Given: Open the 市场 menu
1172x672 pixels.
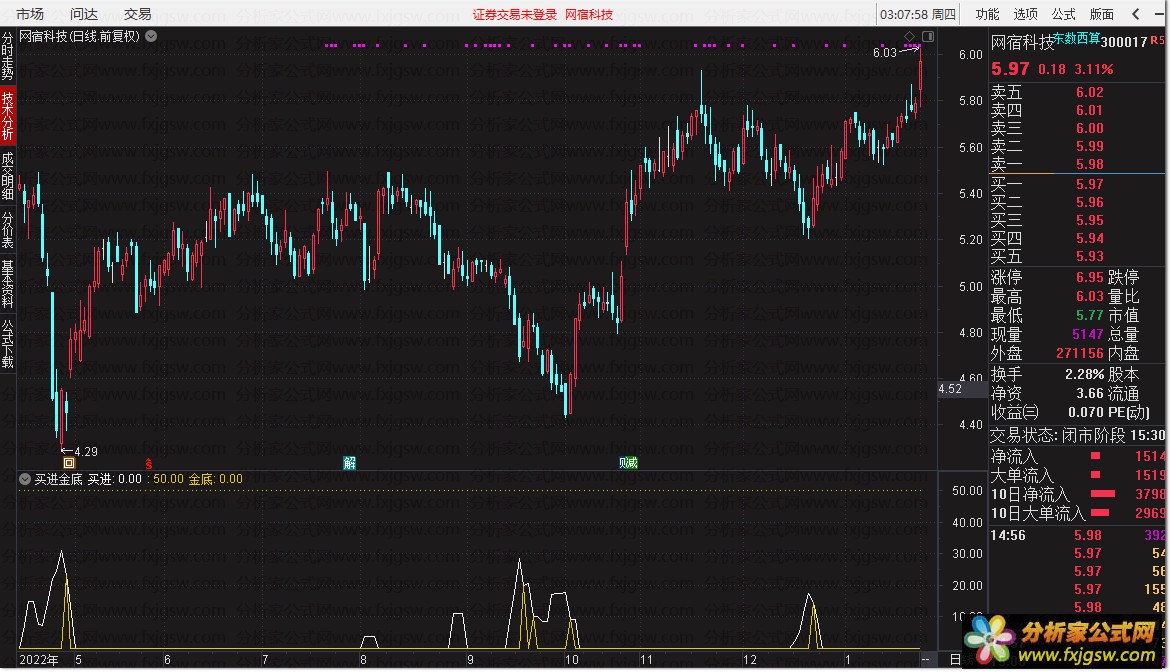Looking at the screenshot, I should click(x=30, y=13).
